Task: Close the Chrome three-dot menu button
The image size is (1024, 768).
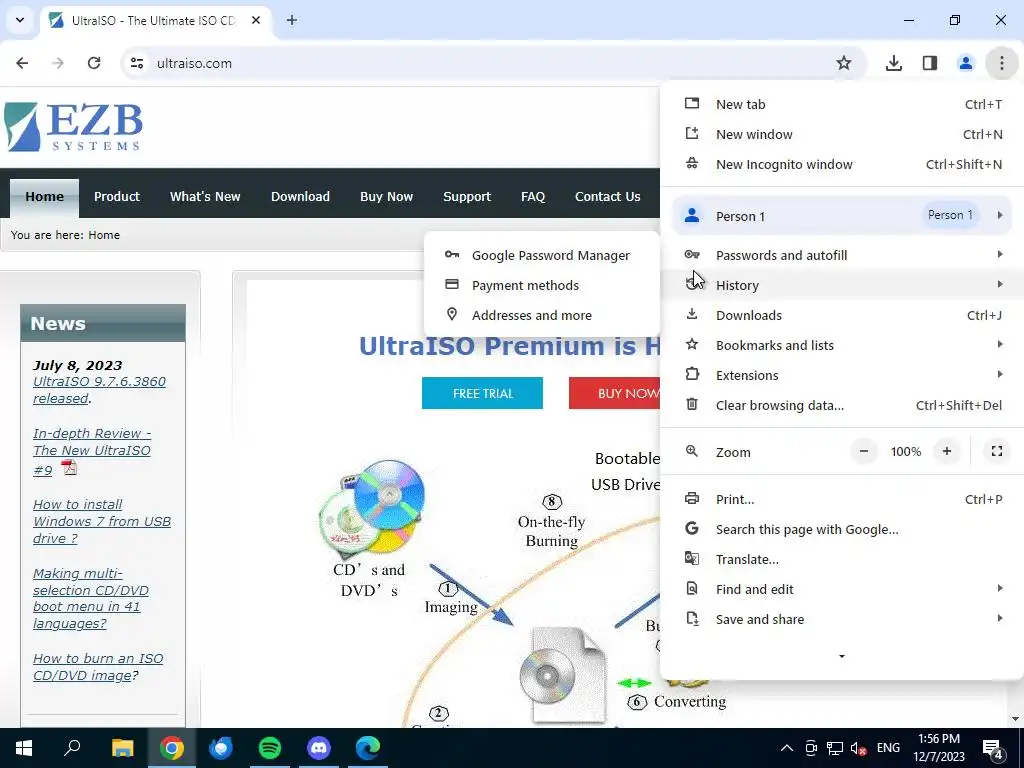Action: click(x=1002, y=63)
